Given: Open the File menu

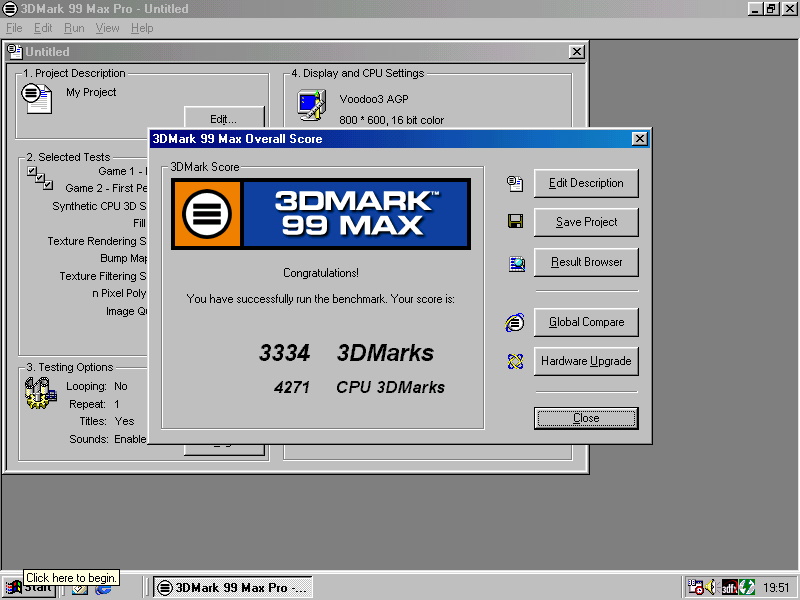Looking at the screenshot, I should (14, 28).
